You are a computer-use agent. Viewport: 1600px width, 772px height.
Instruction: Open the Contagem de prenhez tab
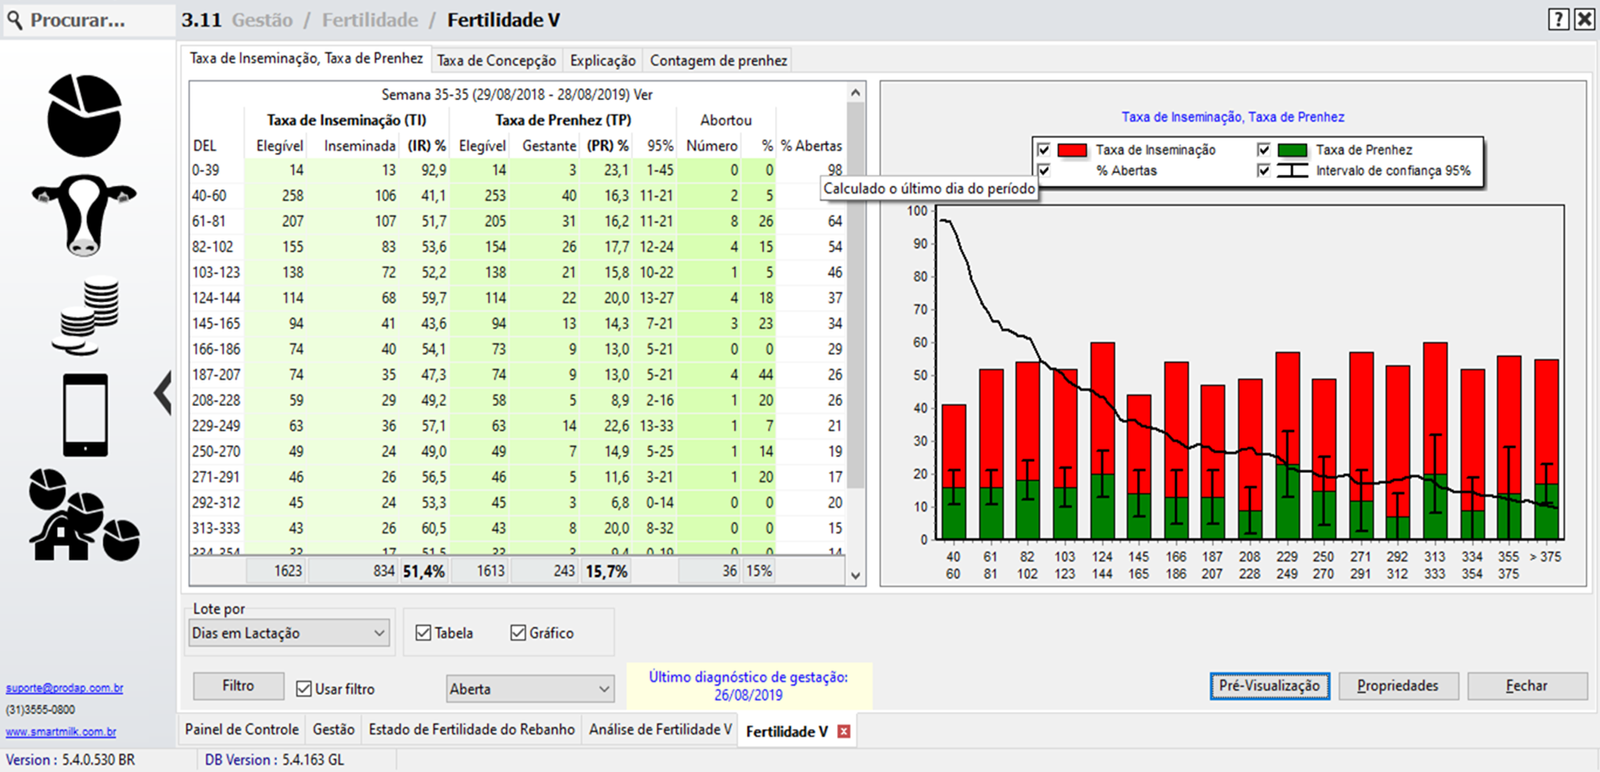[x=718, y=60]
